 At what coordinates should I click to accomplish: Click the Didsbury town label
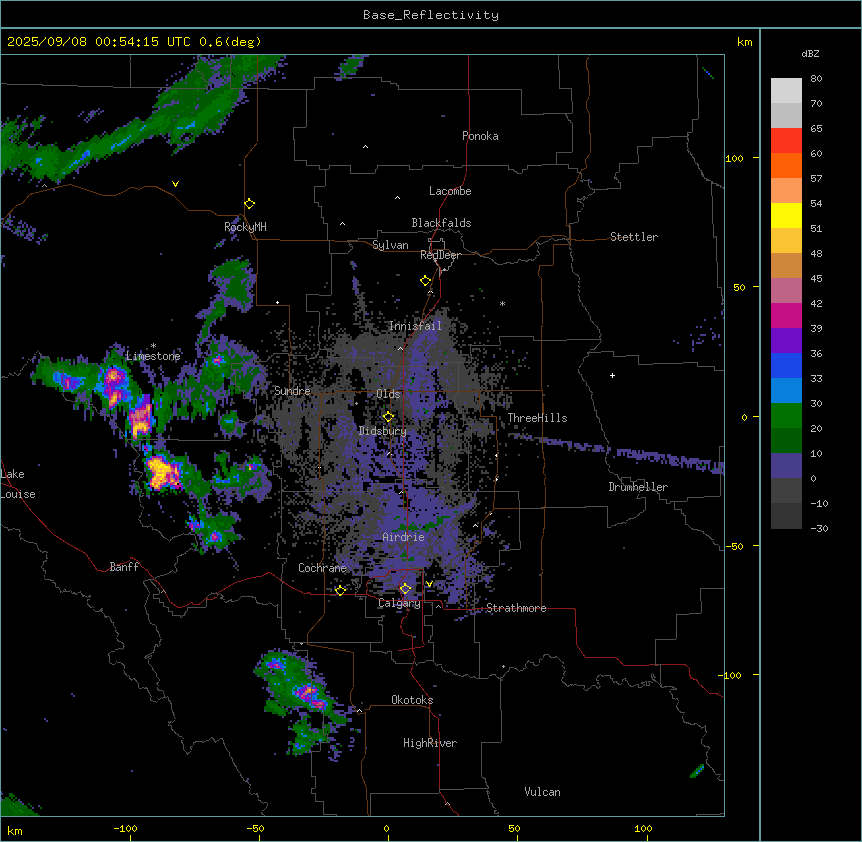click(x=382, y=431)
